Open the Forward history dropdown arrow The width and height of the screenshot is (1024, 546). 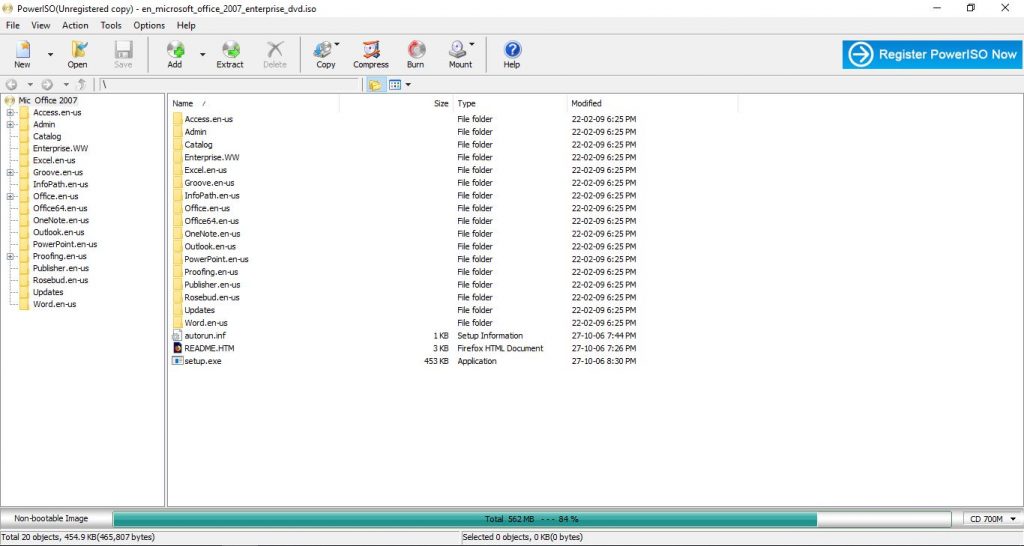point(66,85)
